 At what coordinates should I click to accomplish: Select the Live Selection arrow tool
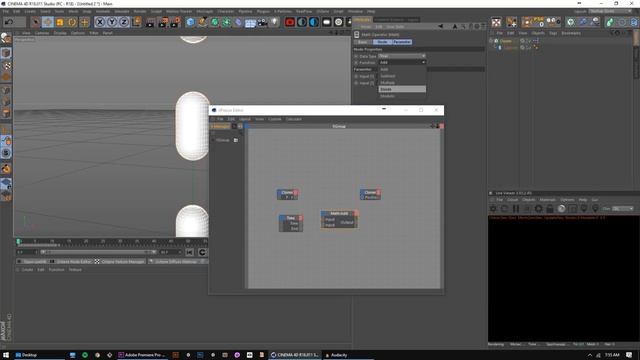coord(36,22)
